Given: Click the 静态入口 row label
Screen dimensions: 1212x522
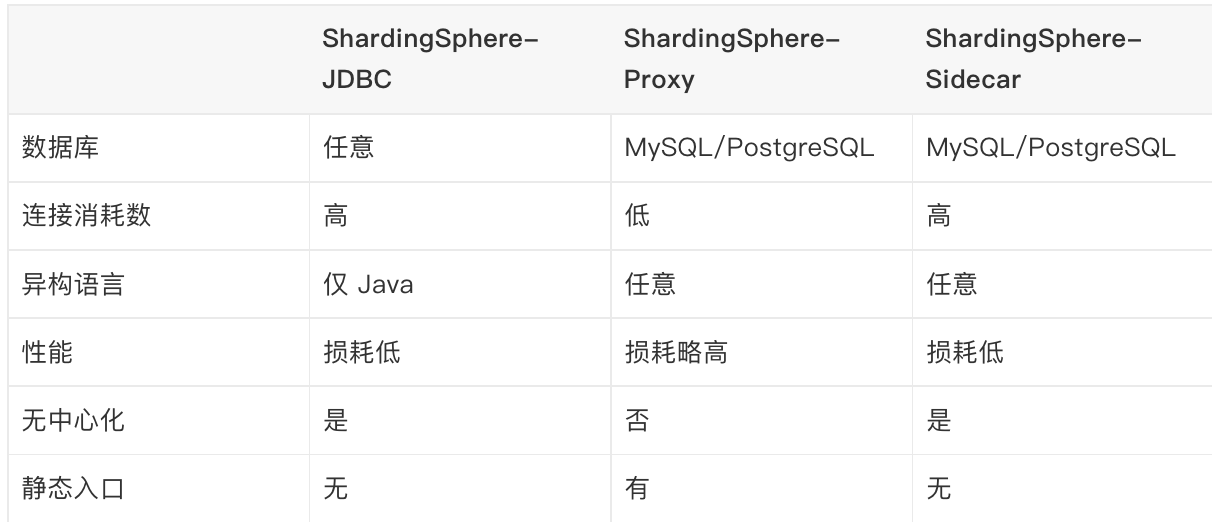Looking at the screenshot, I should click(x=73, y=488).
